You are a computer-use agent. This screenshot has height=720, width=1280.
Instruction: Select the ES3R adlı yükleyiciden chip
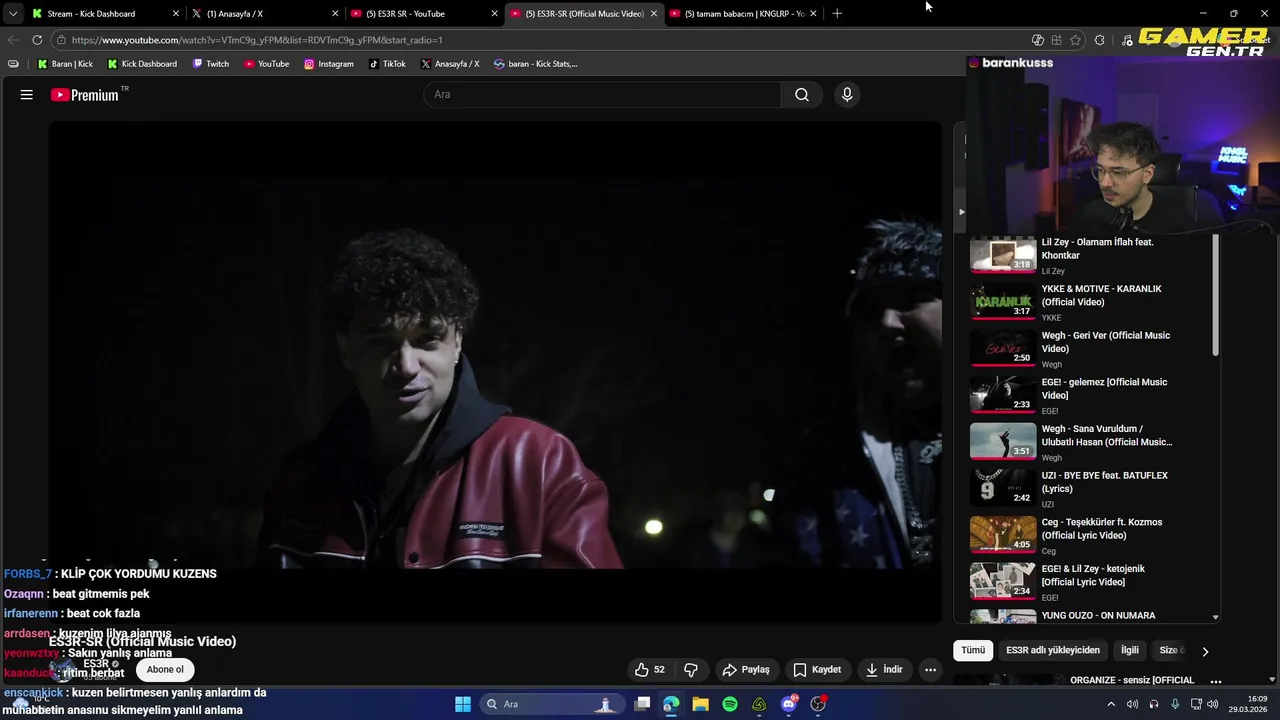pyautogui.click(x=1052, y=650)
